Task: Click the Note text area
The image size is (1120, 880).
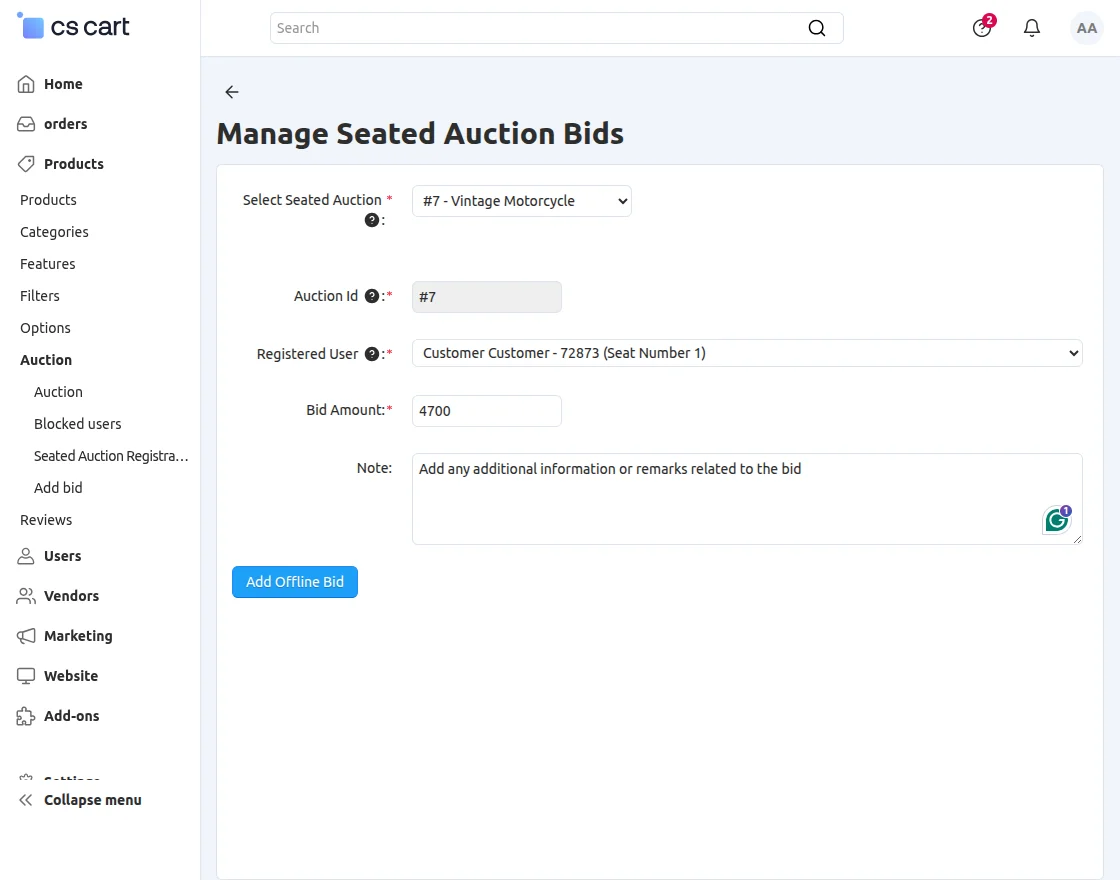Action: pyautogui.click(x=747, y=499)
